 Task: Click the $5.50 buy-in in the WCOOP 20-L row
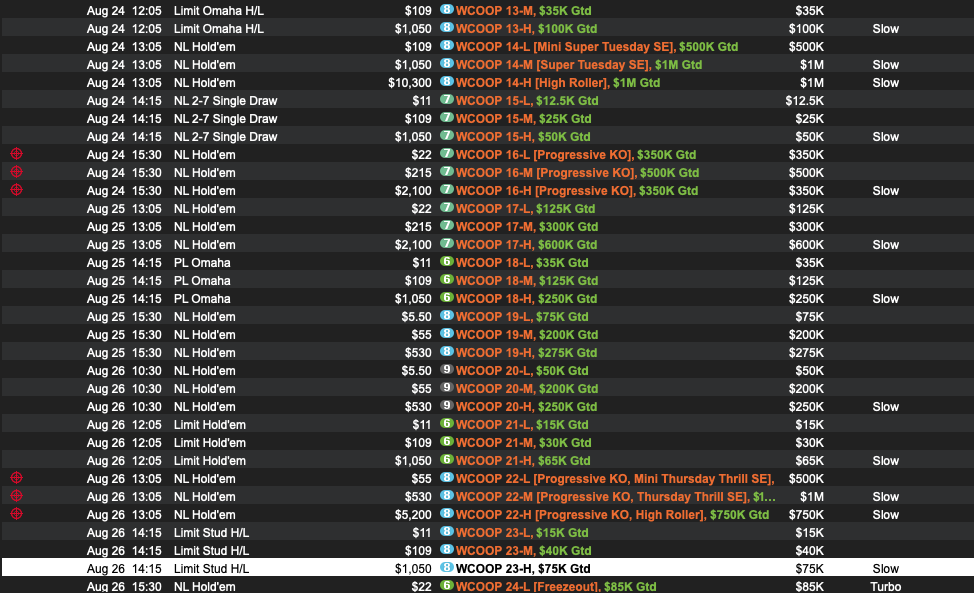tap(416, 371)
